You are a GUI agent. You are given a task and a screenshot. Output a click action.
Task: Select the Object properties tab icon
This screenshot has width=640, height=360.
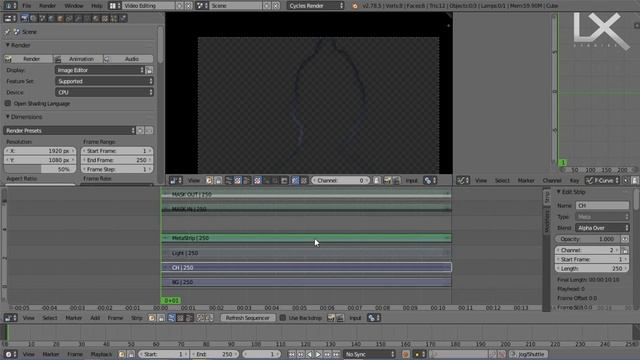coord(60,18)
